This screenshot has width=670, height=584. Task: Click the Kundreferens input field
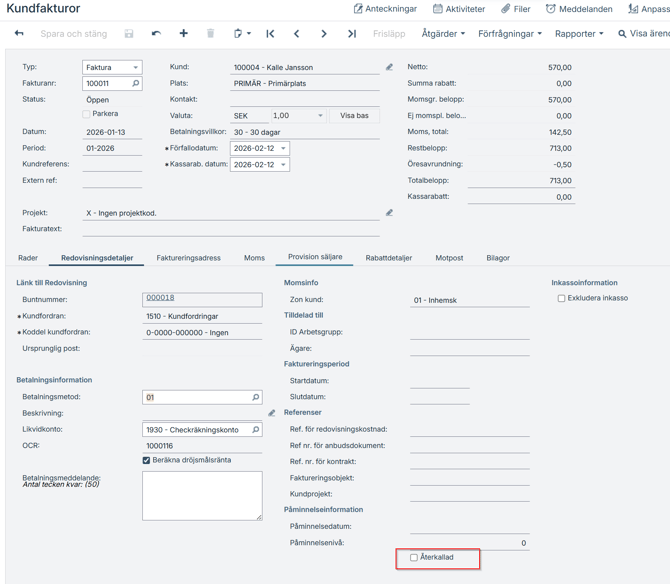pyautogui.click(x=112, y=164)
